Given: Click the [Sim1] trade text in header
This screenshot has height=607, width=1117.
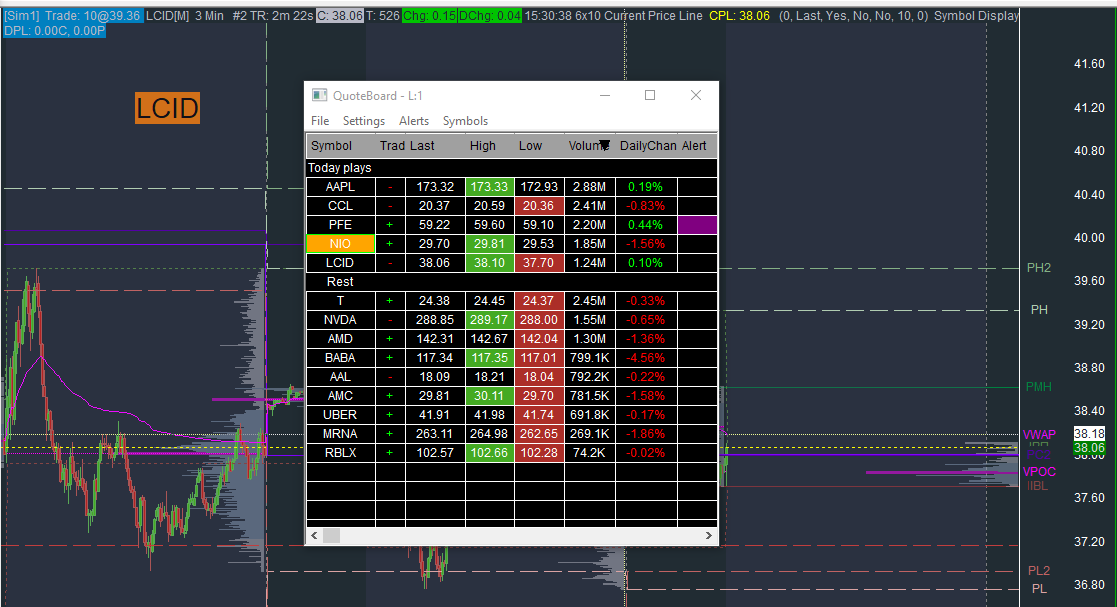Looking at the screenshot, I should (x=72, y=16).
